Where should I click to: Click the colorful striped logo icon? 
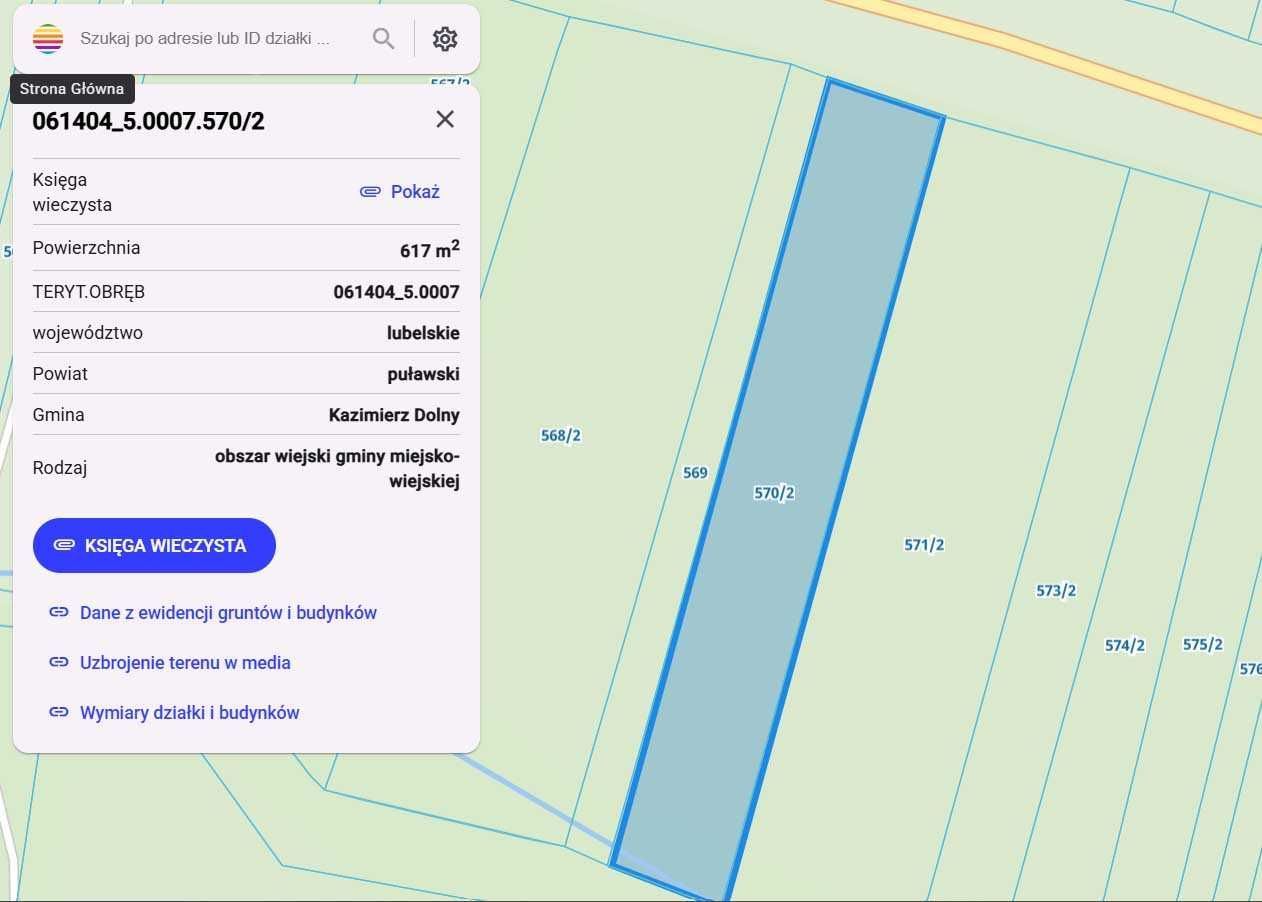(x=48, y=39)
